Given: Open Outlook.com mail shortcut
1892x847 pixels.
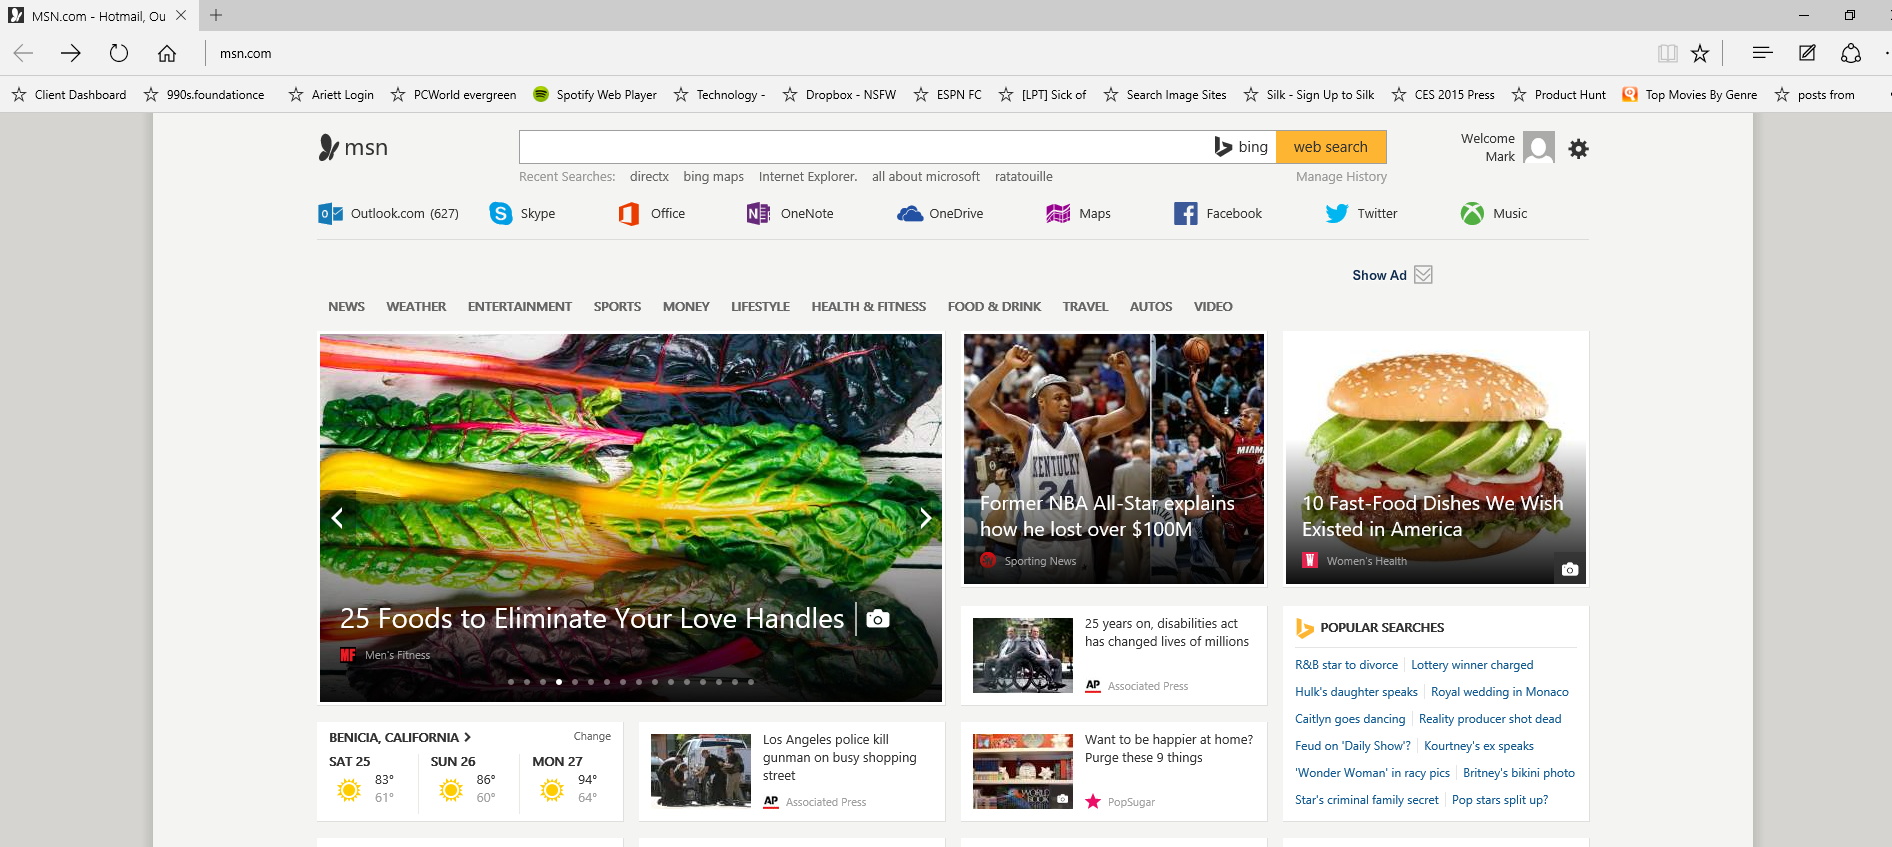Looking at the screenshot, I should (388, 213).
